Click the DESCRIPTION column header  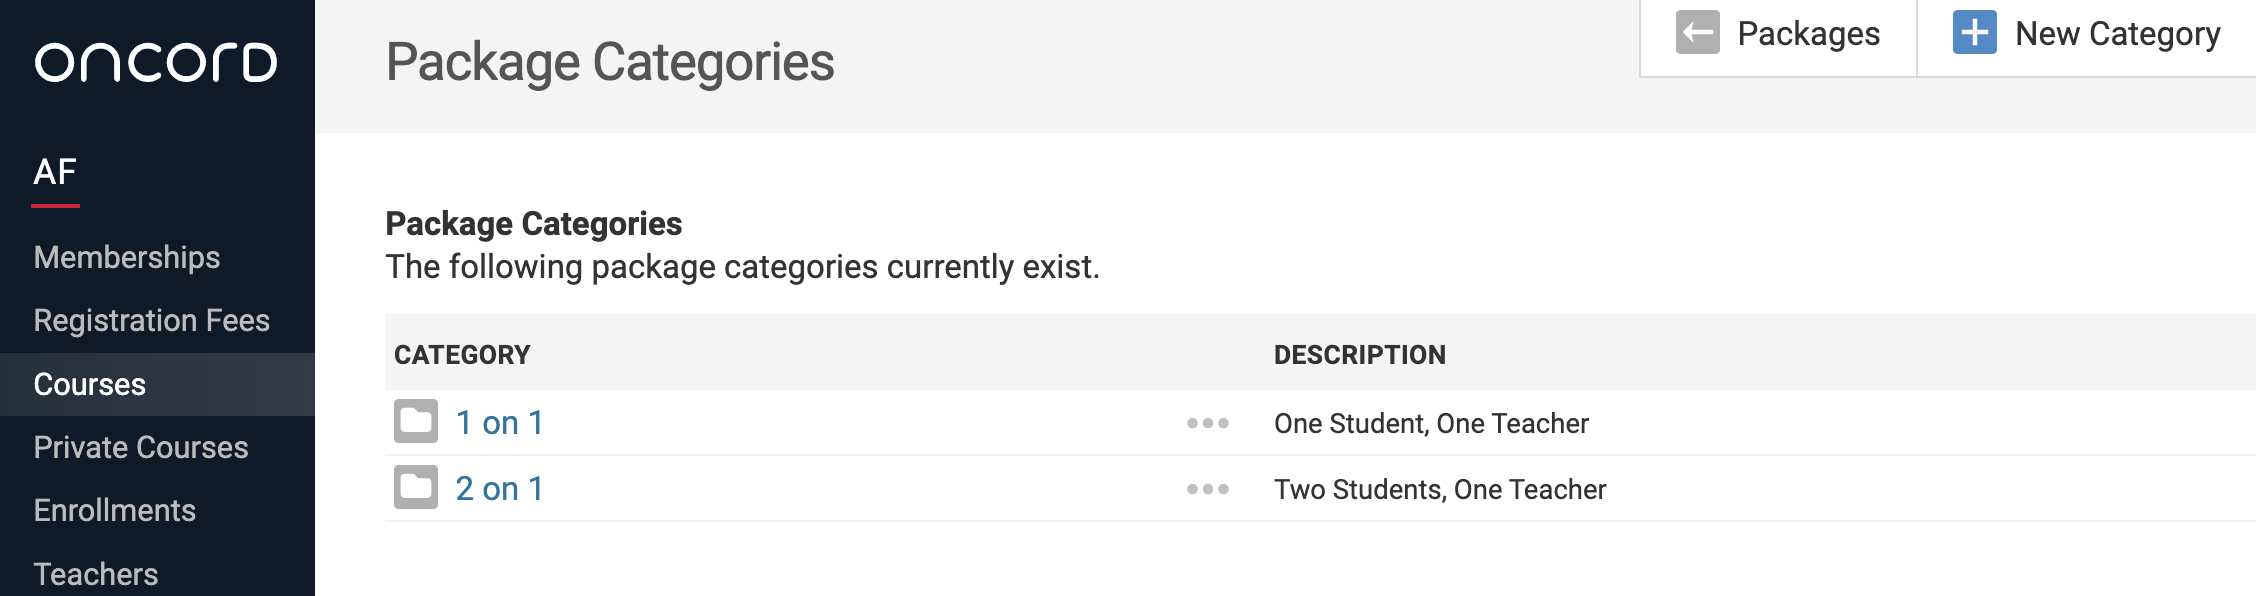pos(1360,355)
